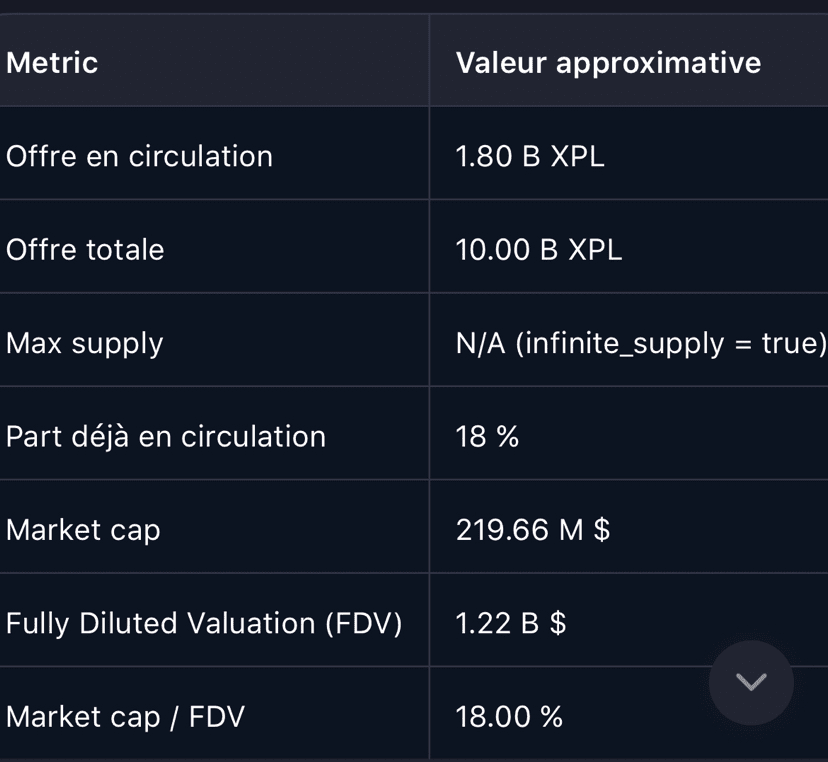This screenshot has width=828, height=762.
Task: Click the 1.80 B XPL value
Action: (x=530, y=156)
